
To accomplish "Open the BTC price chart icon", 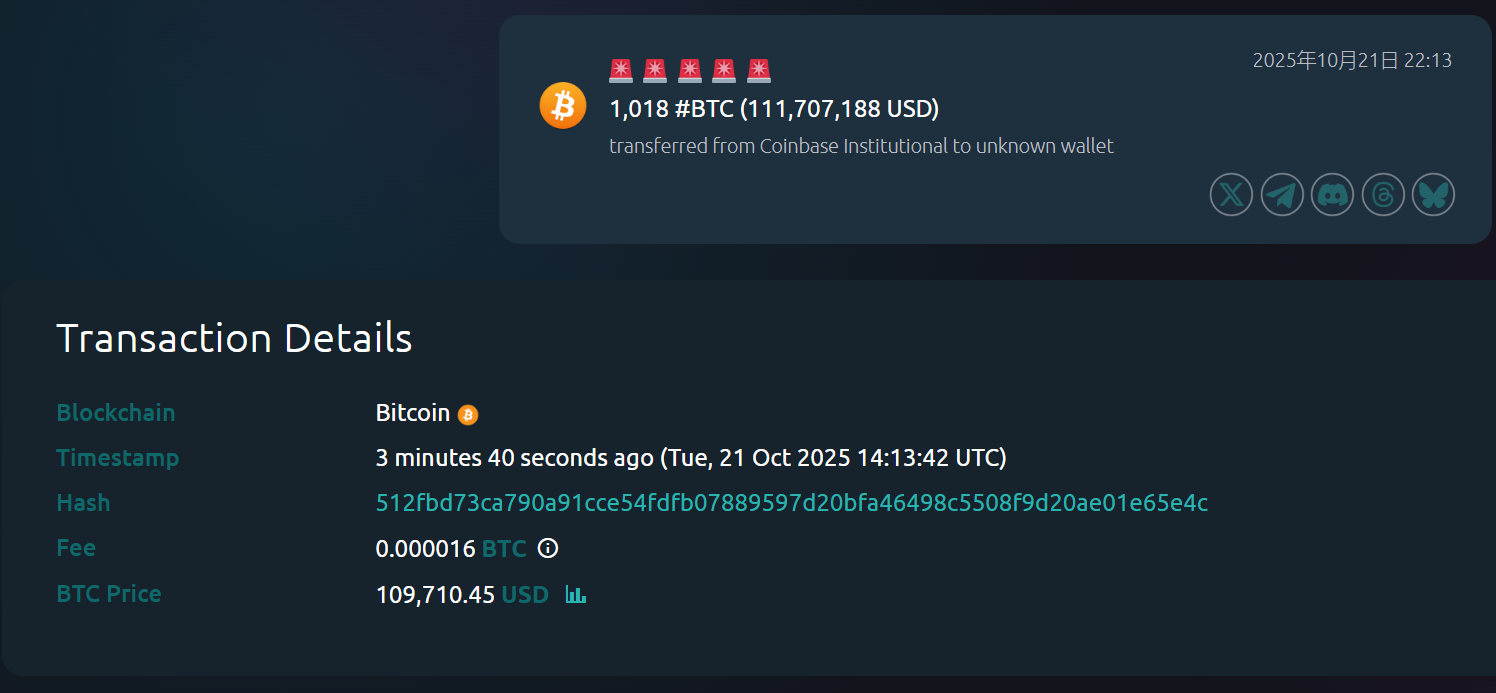I will (x=575, y=593).
